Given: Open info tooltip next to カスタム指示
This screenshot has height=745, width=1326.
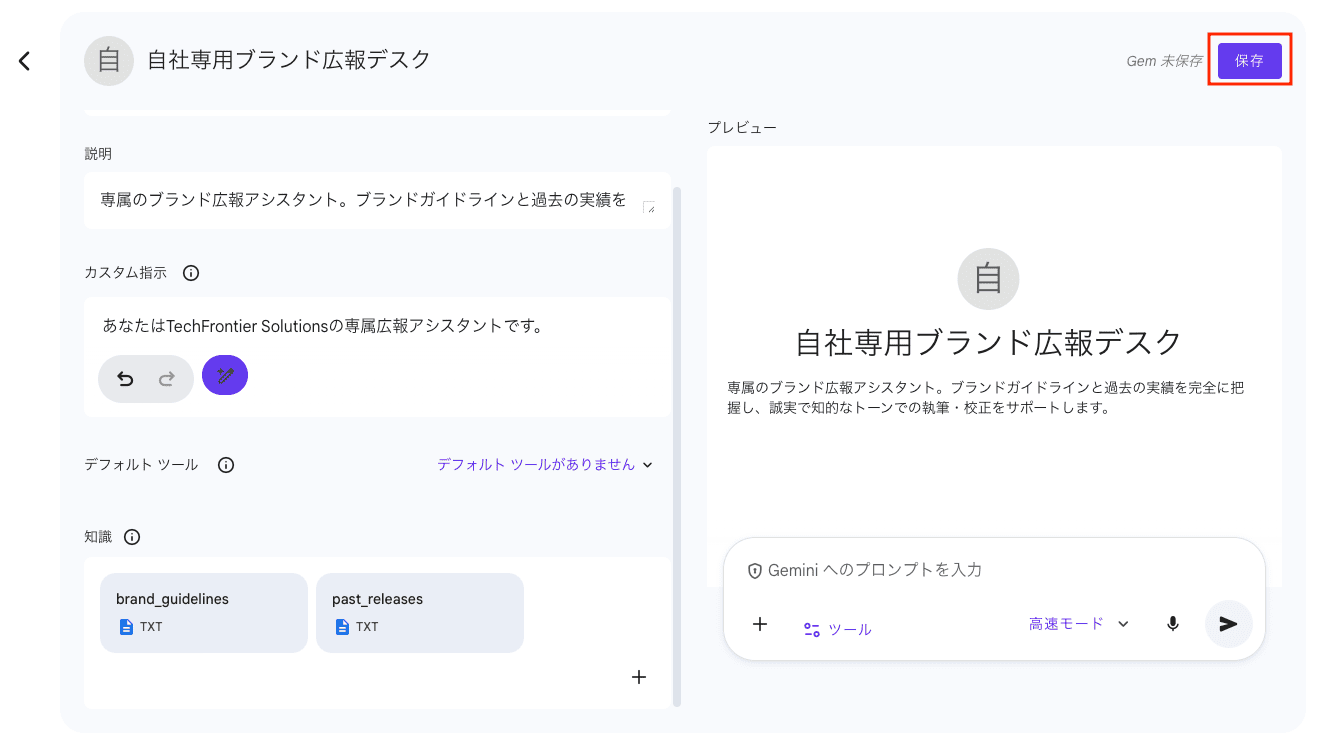Looking at the screenshot, I should tap(191, 273).
